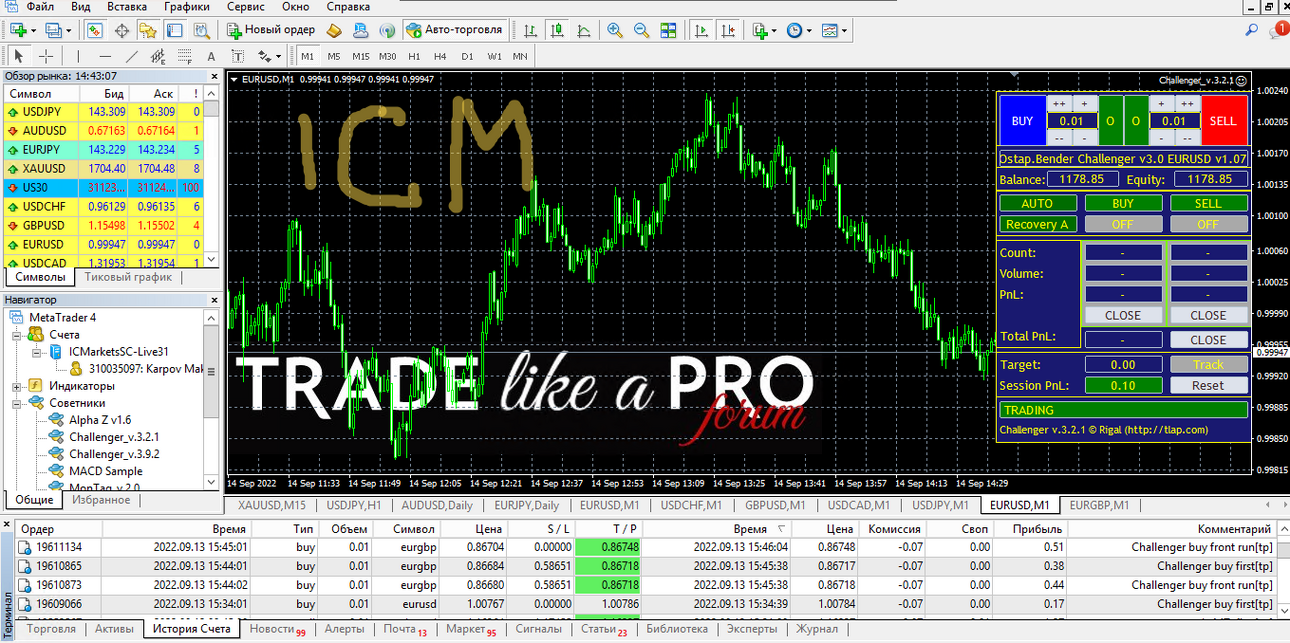The width and height of the screenshot is (1290, 643).
Task: Open the Журнал terminal tab
Action: click(817, 629)
